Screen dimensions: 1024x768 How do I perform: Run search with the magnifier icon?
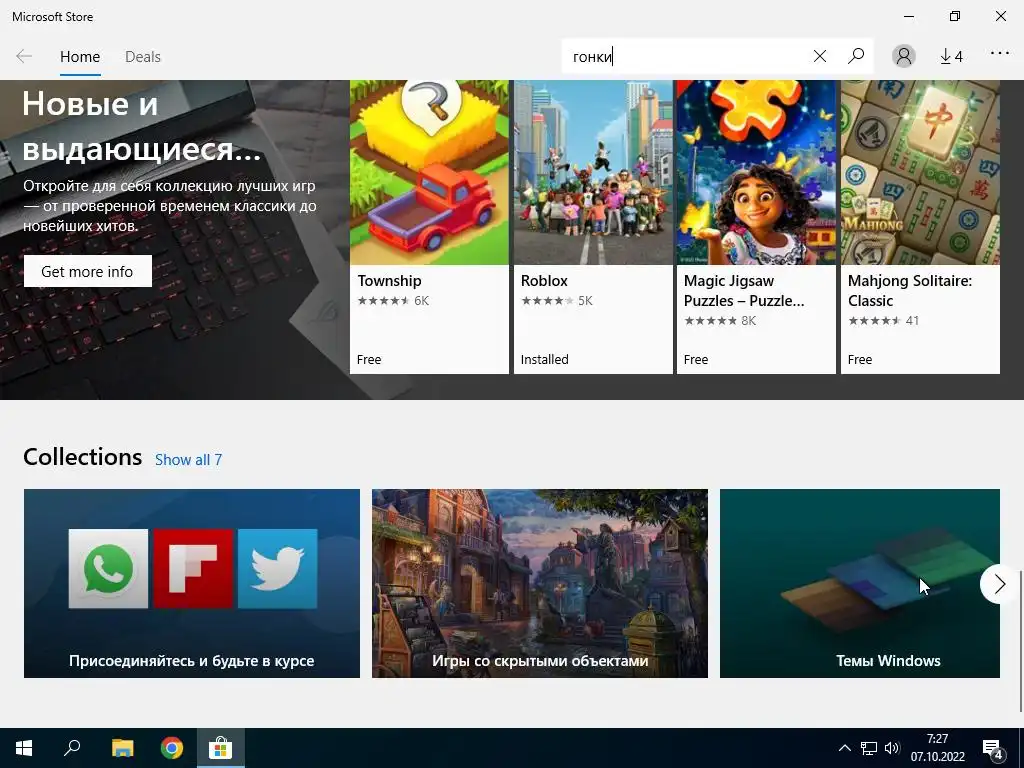(856, 56)
